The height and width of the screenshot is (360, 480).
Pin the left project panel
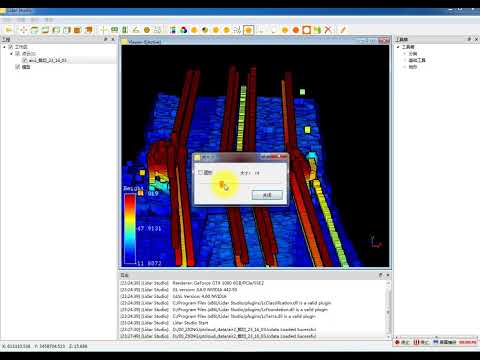106,39
